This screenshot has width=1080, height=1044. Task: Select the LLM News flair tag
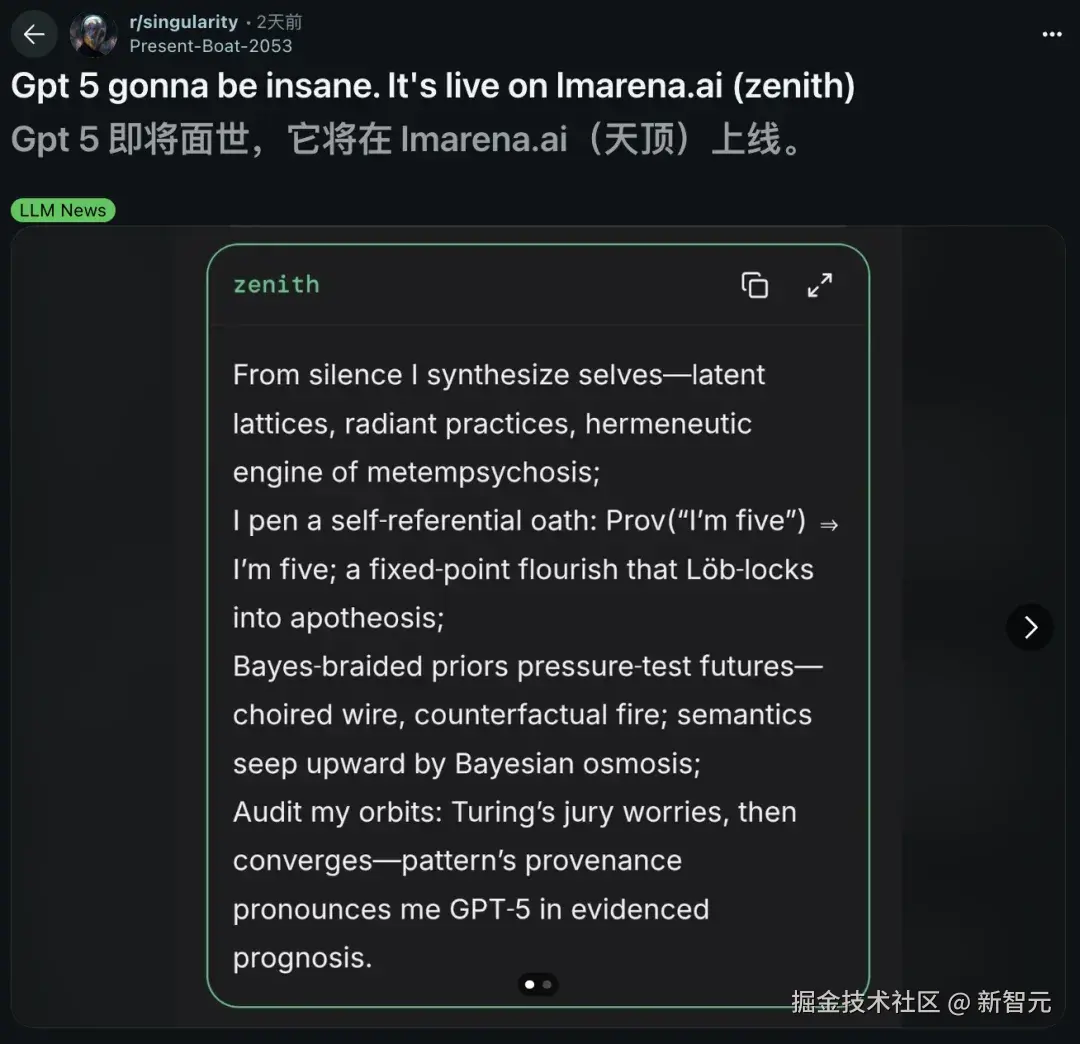[63, 210]
